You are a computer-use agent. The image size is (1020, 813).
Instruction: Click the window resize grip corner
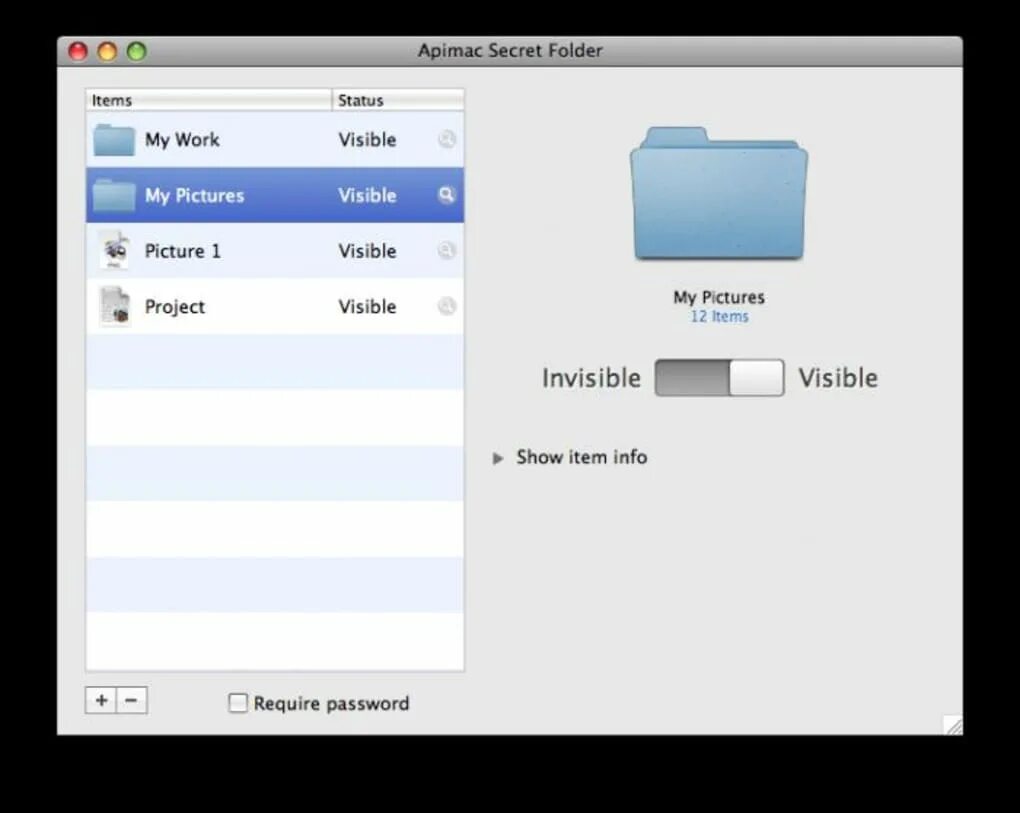click(953, 725)
